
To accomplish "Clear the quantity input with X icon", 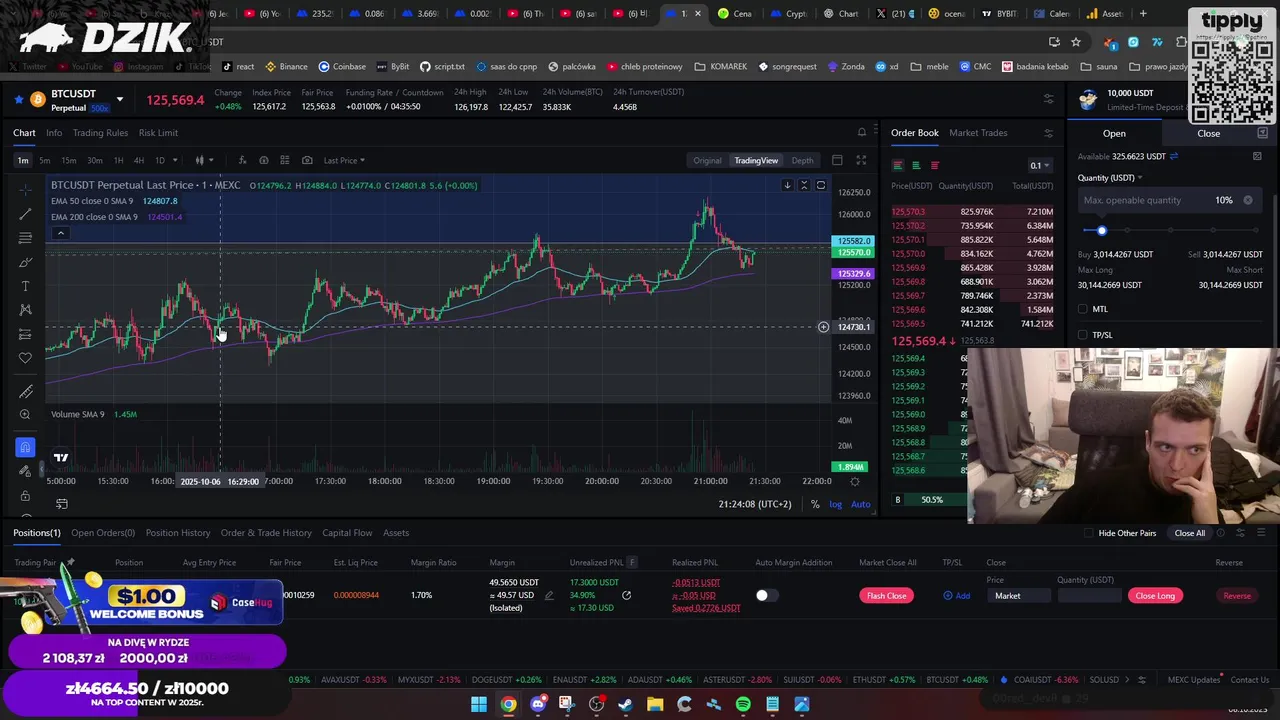I will point(1248,200).
